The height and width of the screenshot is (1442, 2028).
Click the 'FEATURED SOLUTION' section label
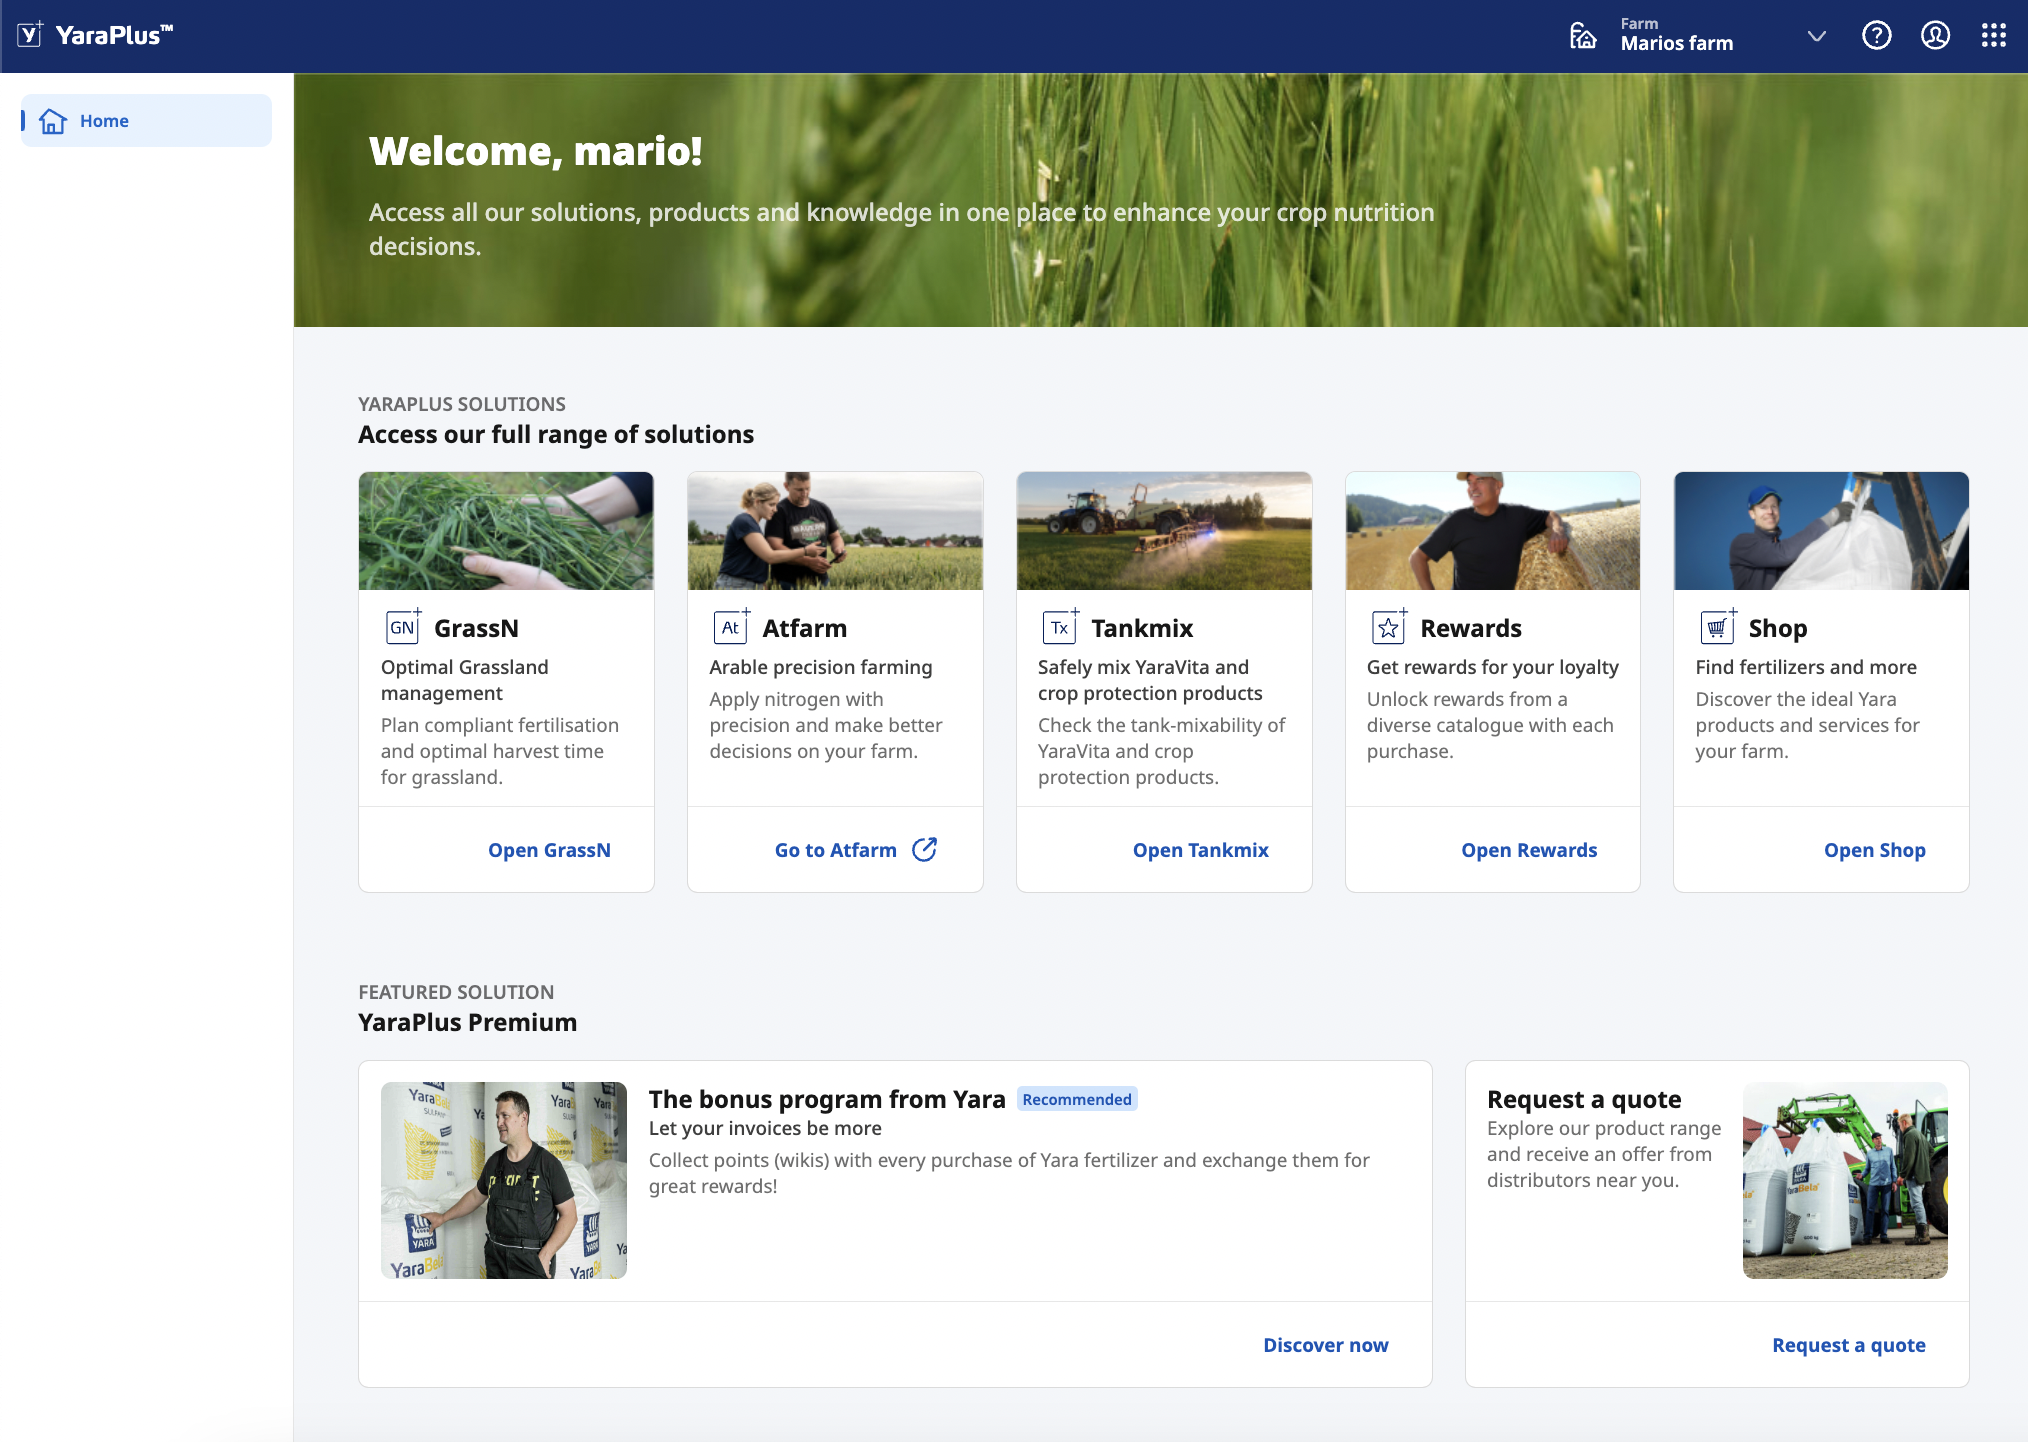coord(456,992)
